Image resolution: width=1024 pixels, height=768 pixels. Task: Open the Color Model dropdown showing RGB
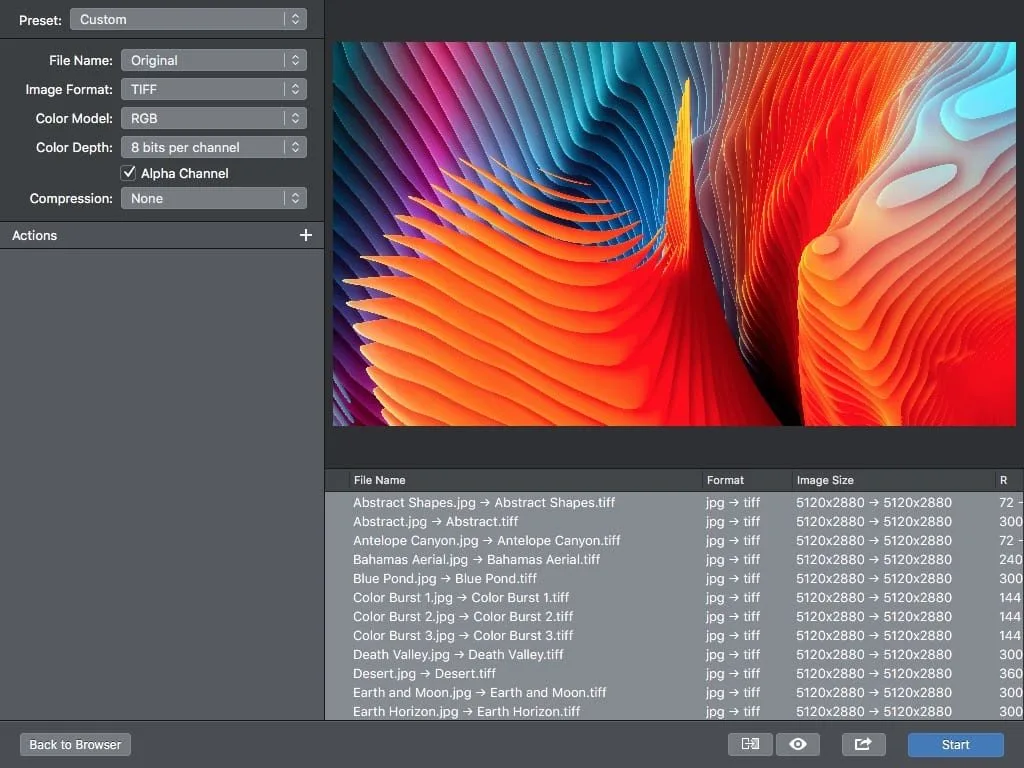point(213,118)
